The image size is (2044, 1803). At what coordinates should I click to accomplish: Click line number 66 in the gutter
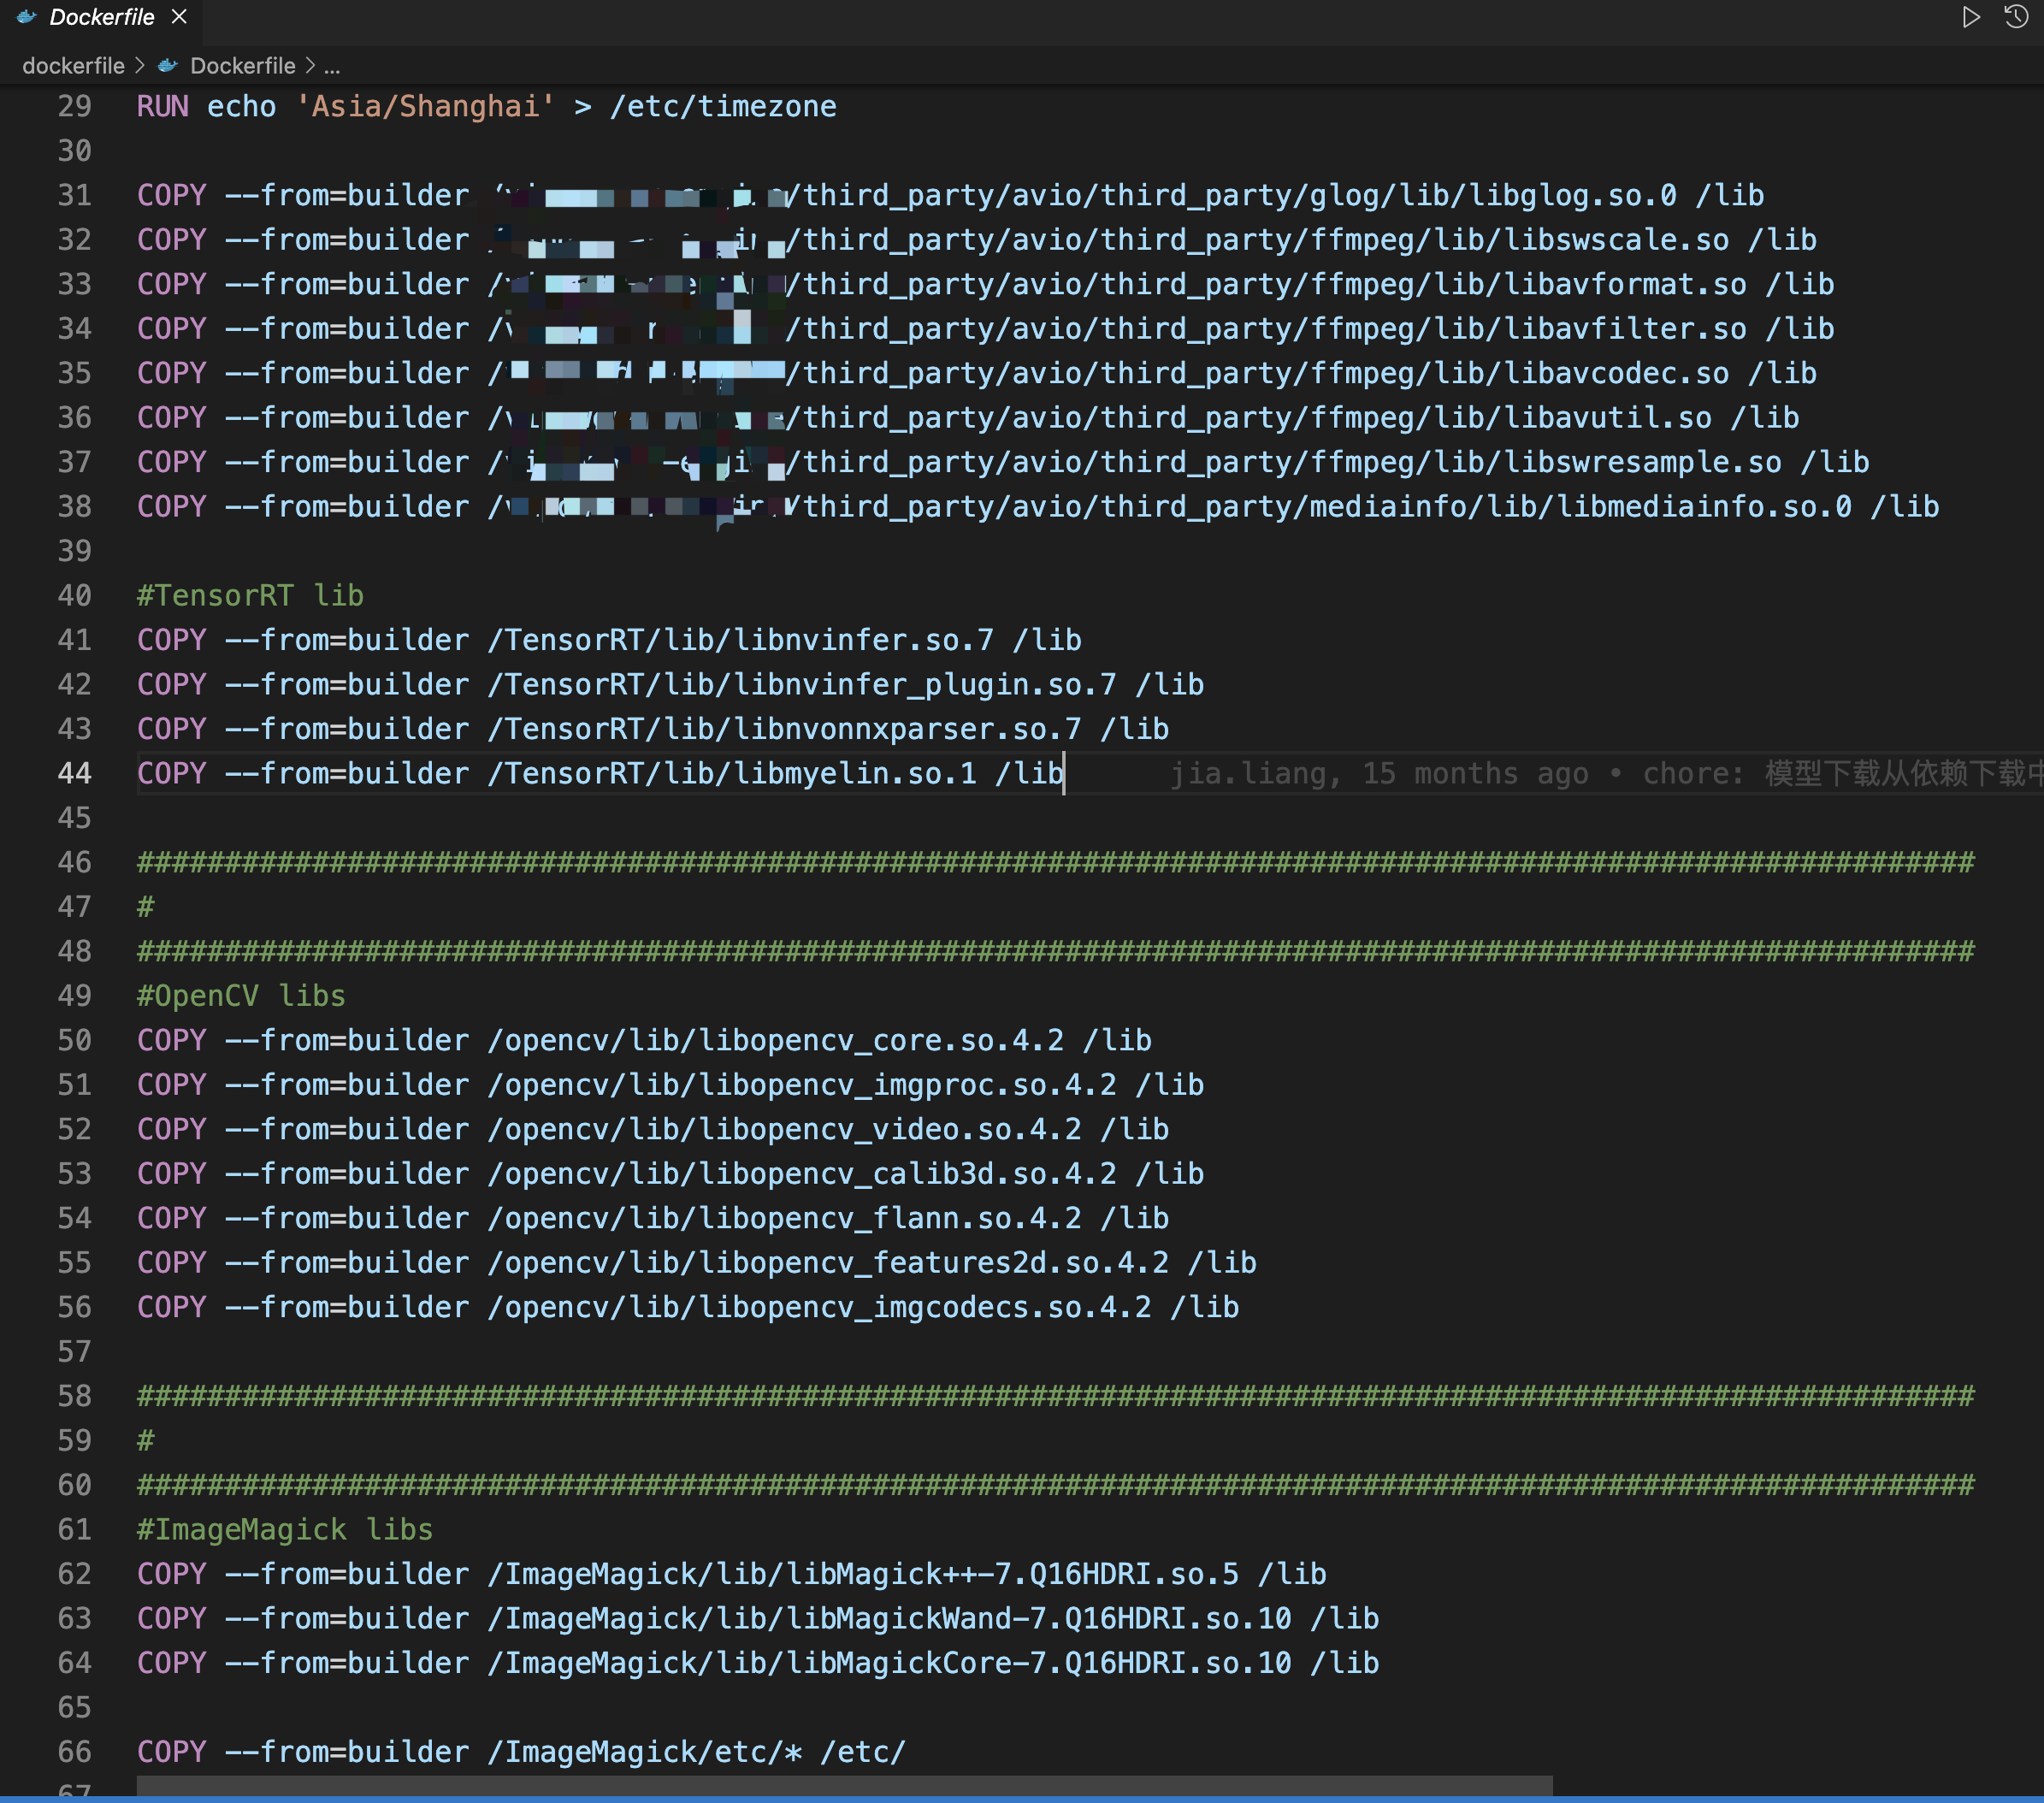74,1753
